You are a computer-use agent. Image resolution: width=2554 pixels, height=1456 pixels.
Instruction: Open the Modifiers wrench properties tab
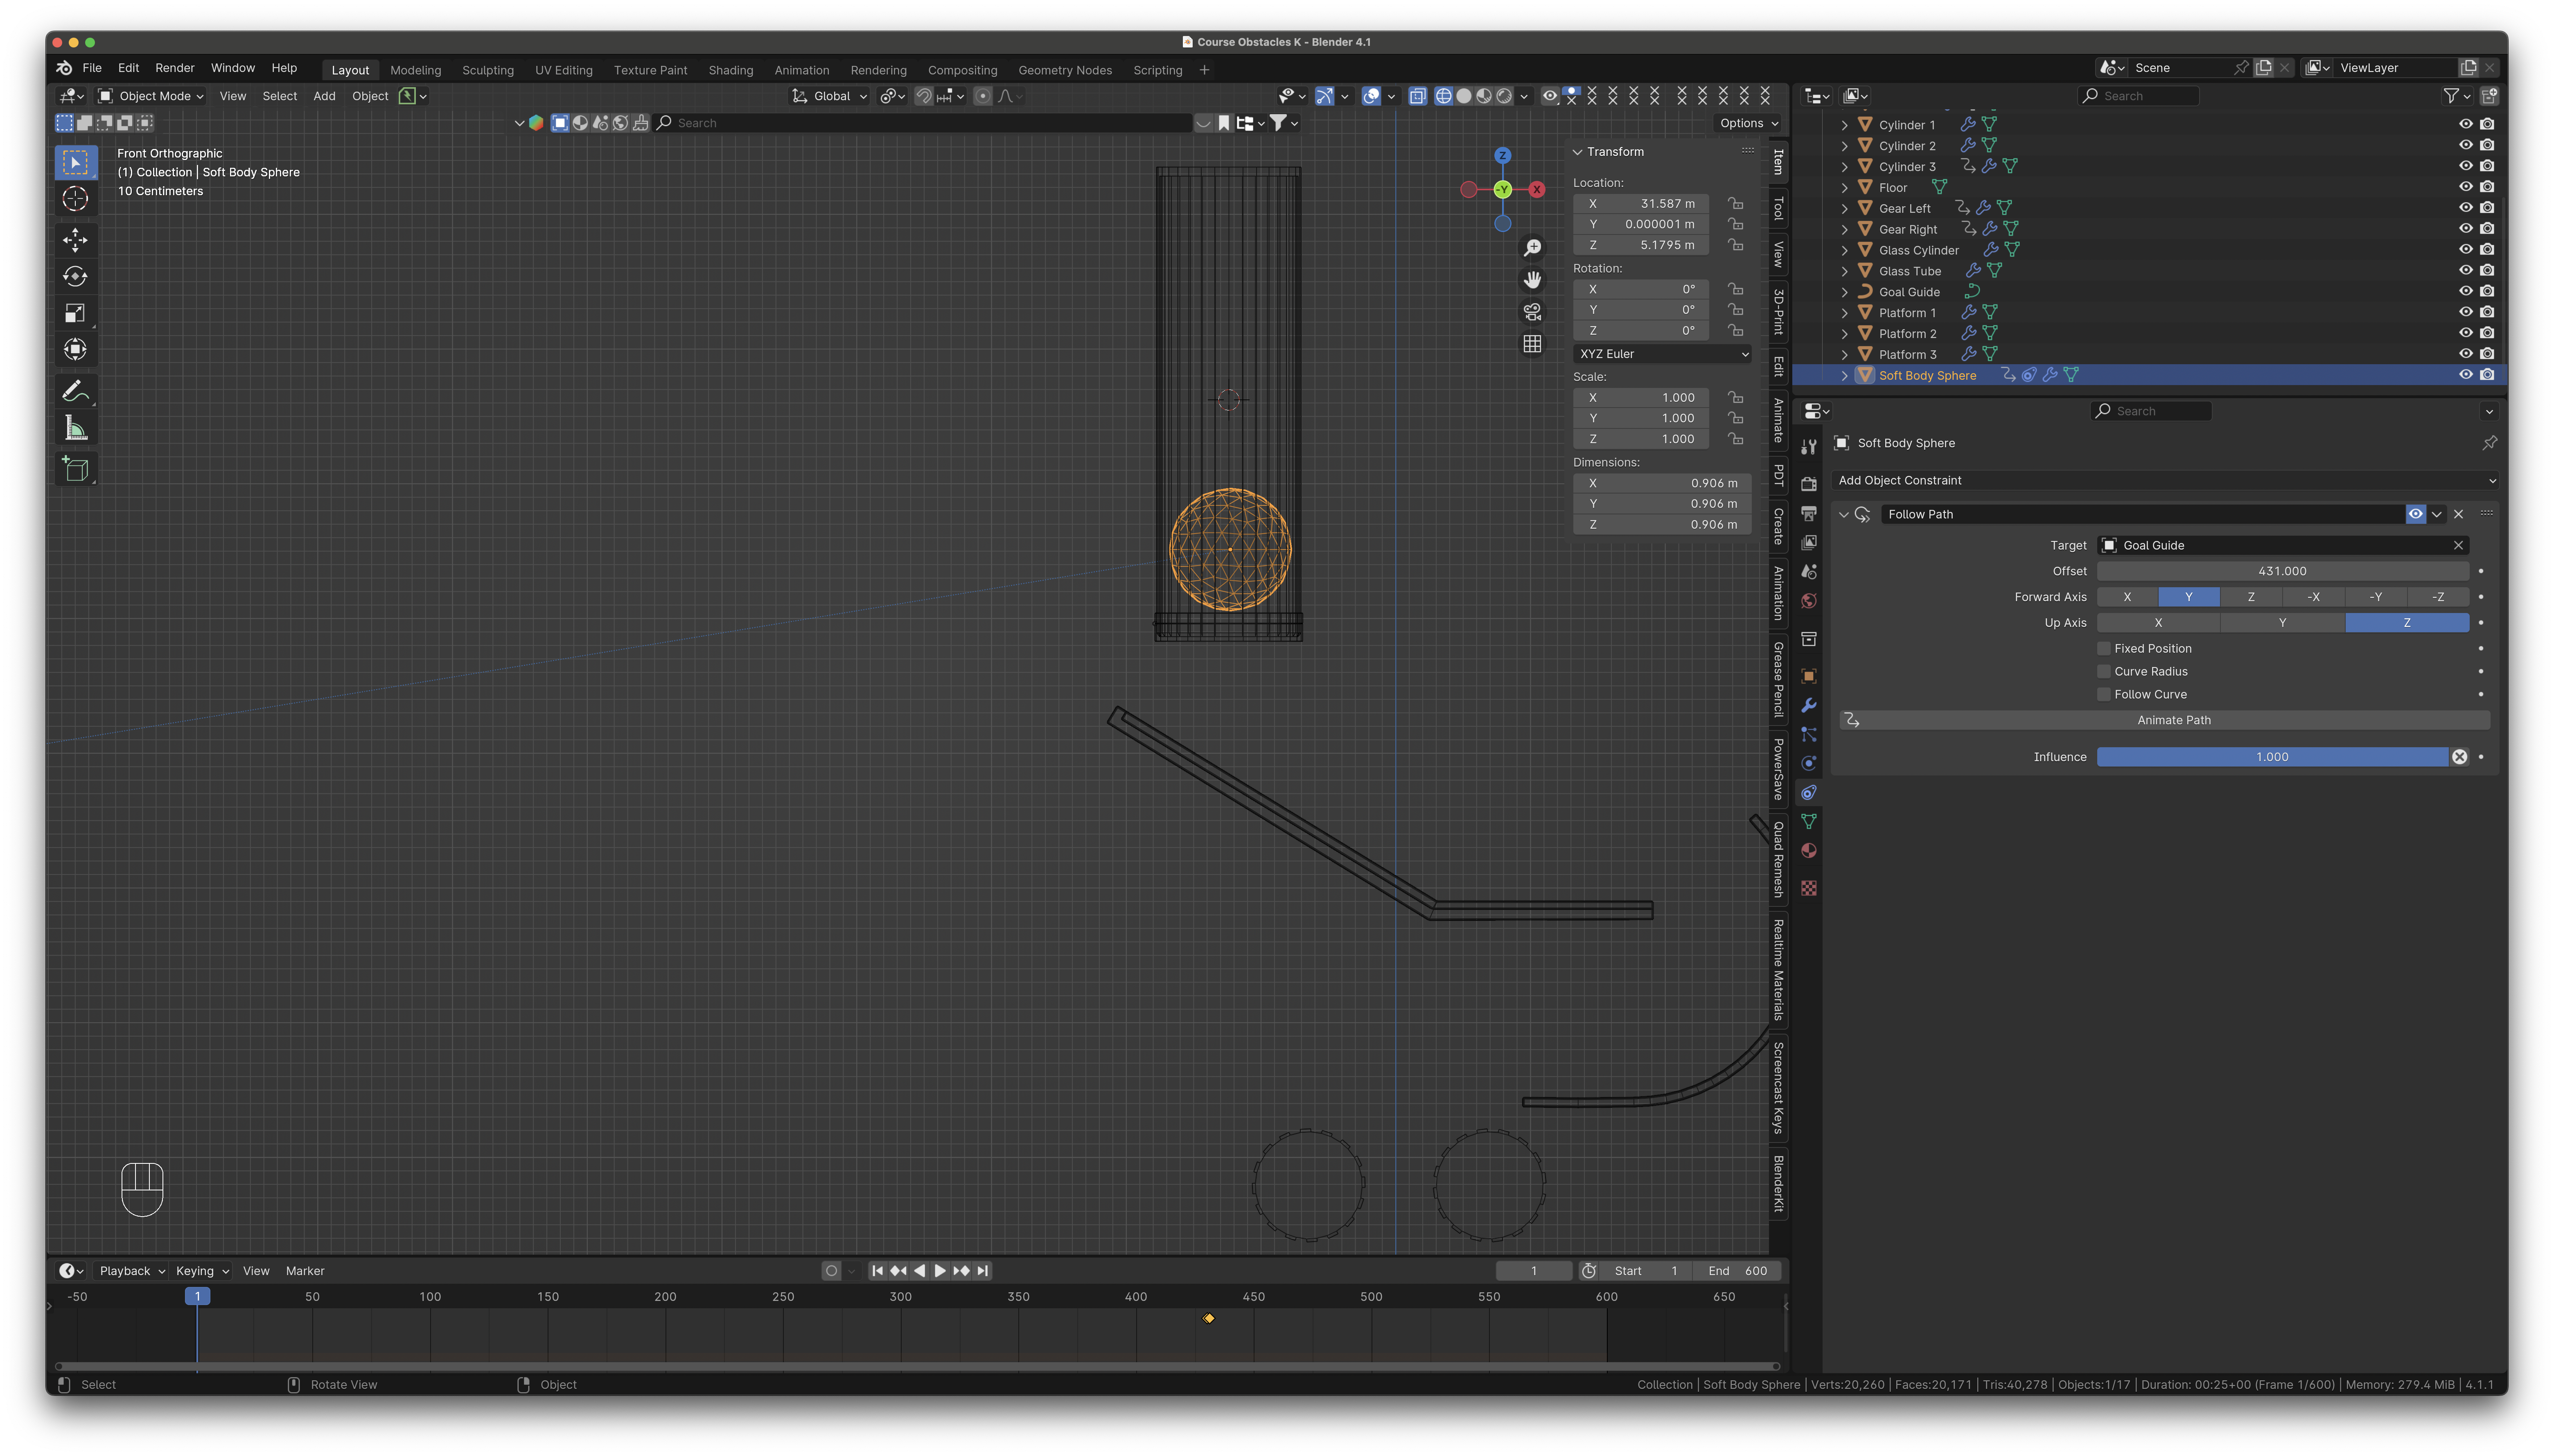(1809, 706)
